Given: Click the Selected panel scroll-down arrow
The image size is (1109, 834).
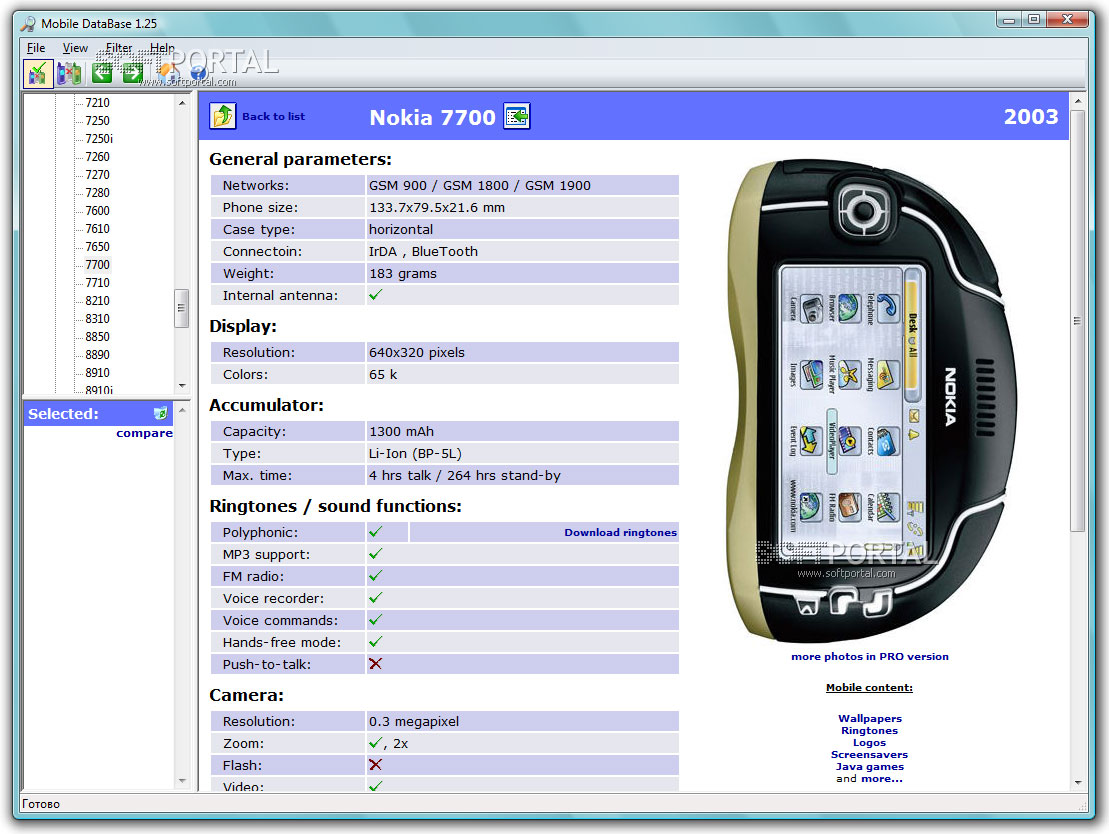Looking at the screenshot, I should [x=182, y=781].
